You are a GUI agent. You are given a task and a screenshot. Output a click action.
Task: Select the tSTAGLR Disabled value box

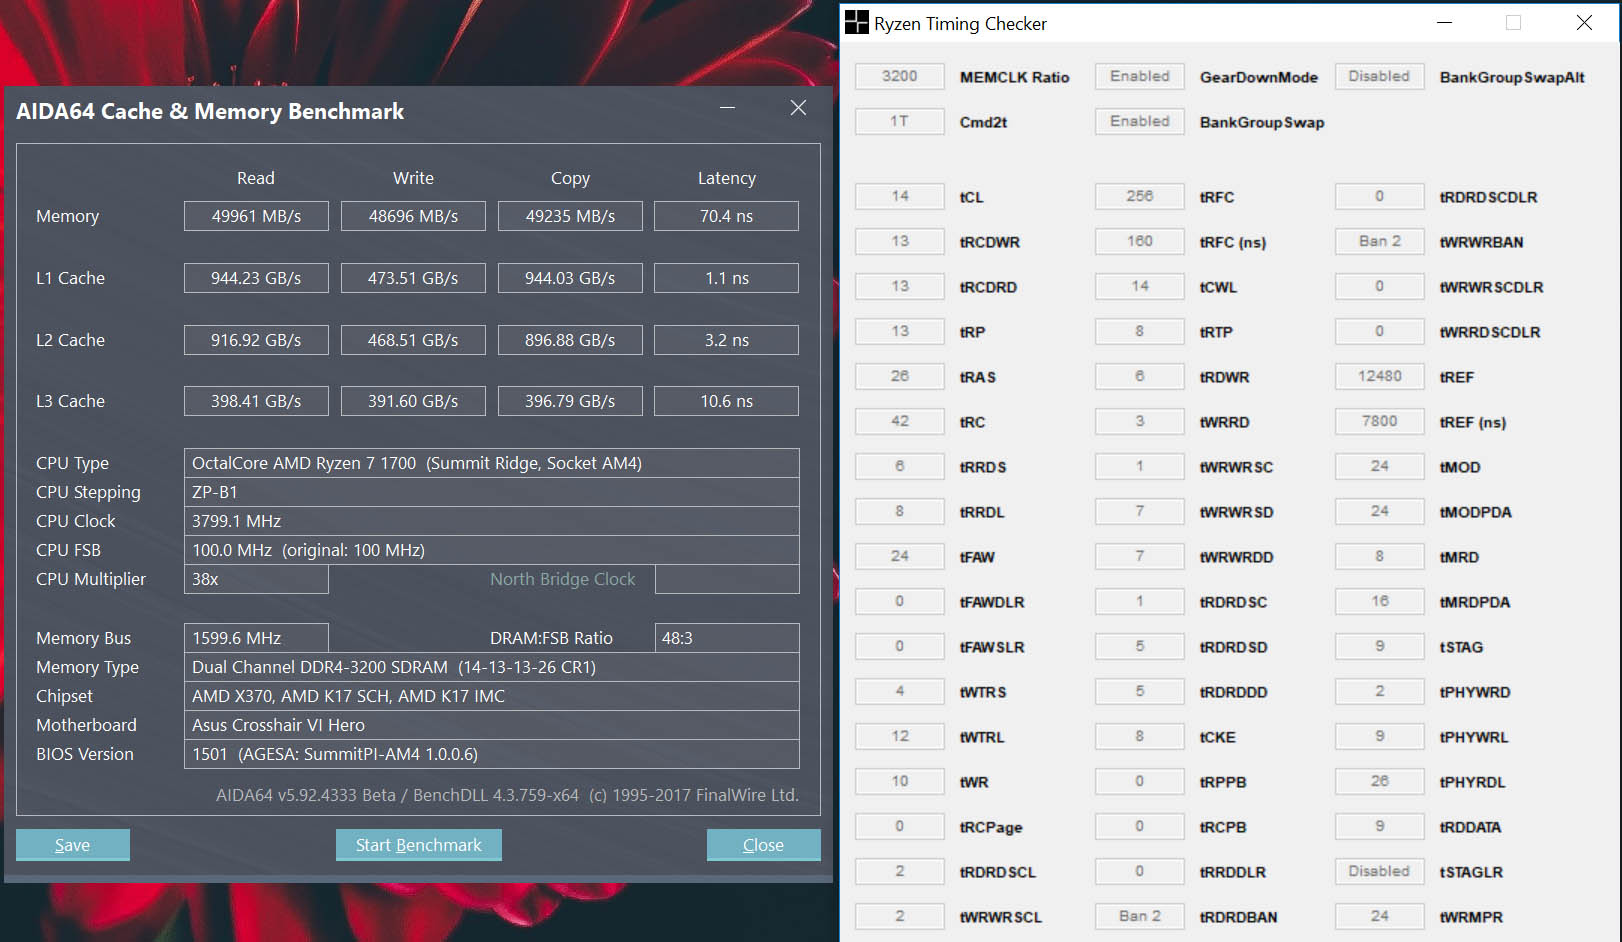click(1380, 871)
